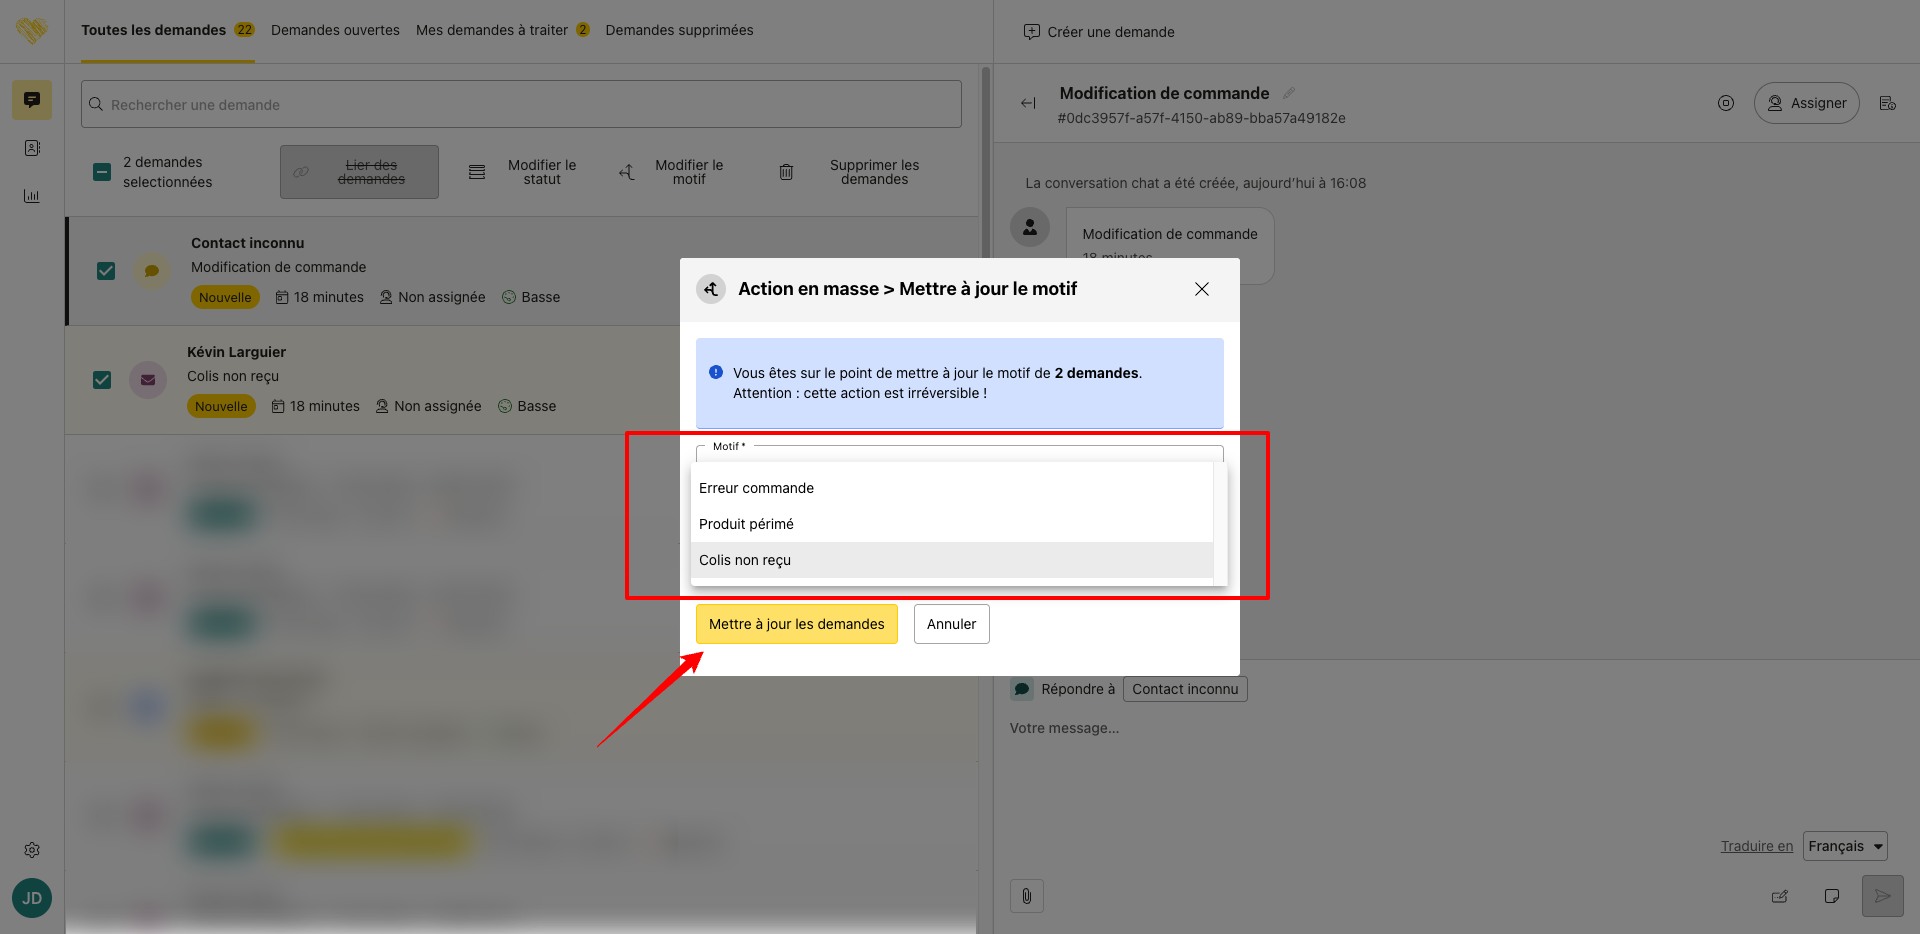This screenshot has height=934, width=1920.
Task: Open Demandes supprimées tab
Action: (x=679, y=30)
